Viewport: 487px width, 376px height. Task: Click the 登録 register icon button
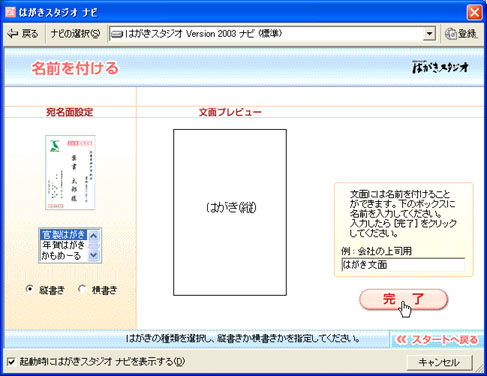click(461, 34)
